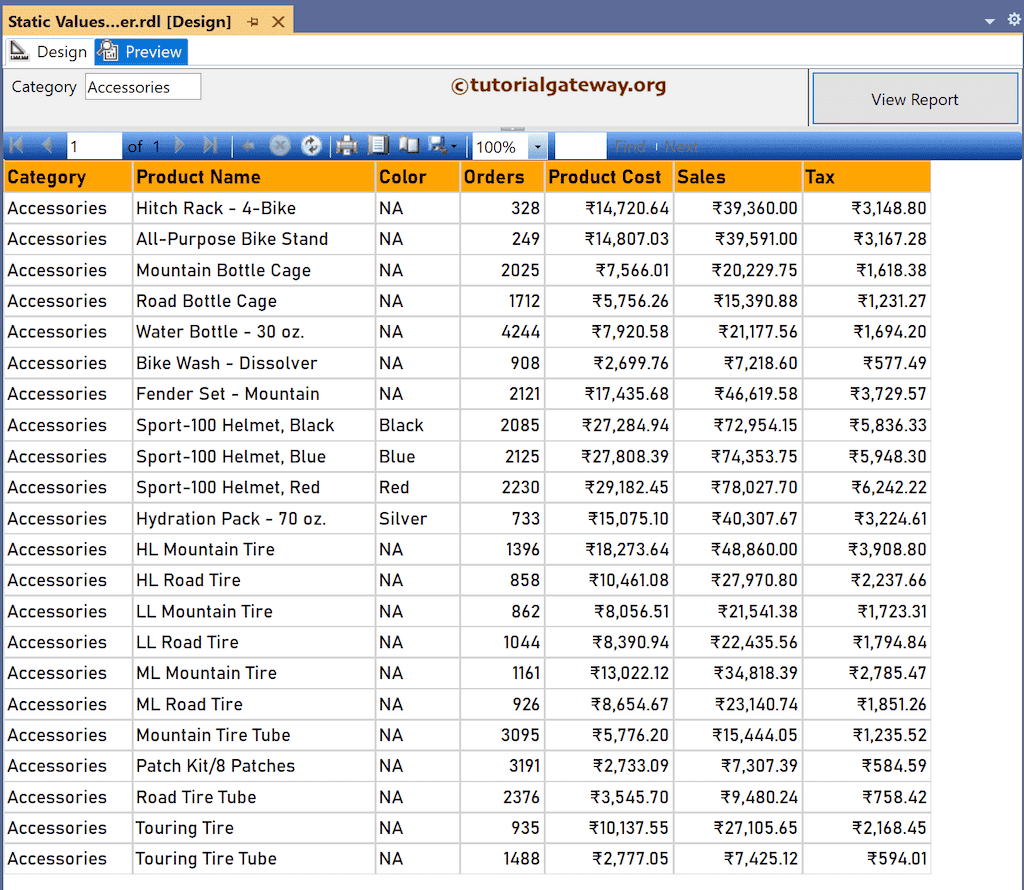Go to the last page icon
Image resolution: width=1024 pixels, height=890 pixels.
click(x=211, y=146)
